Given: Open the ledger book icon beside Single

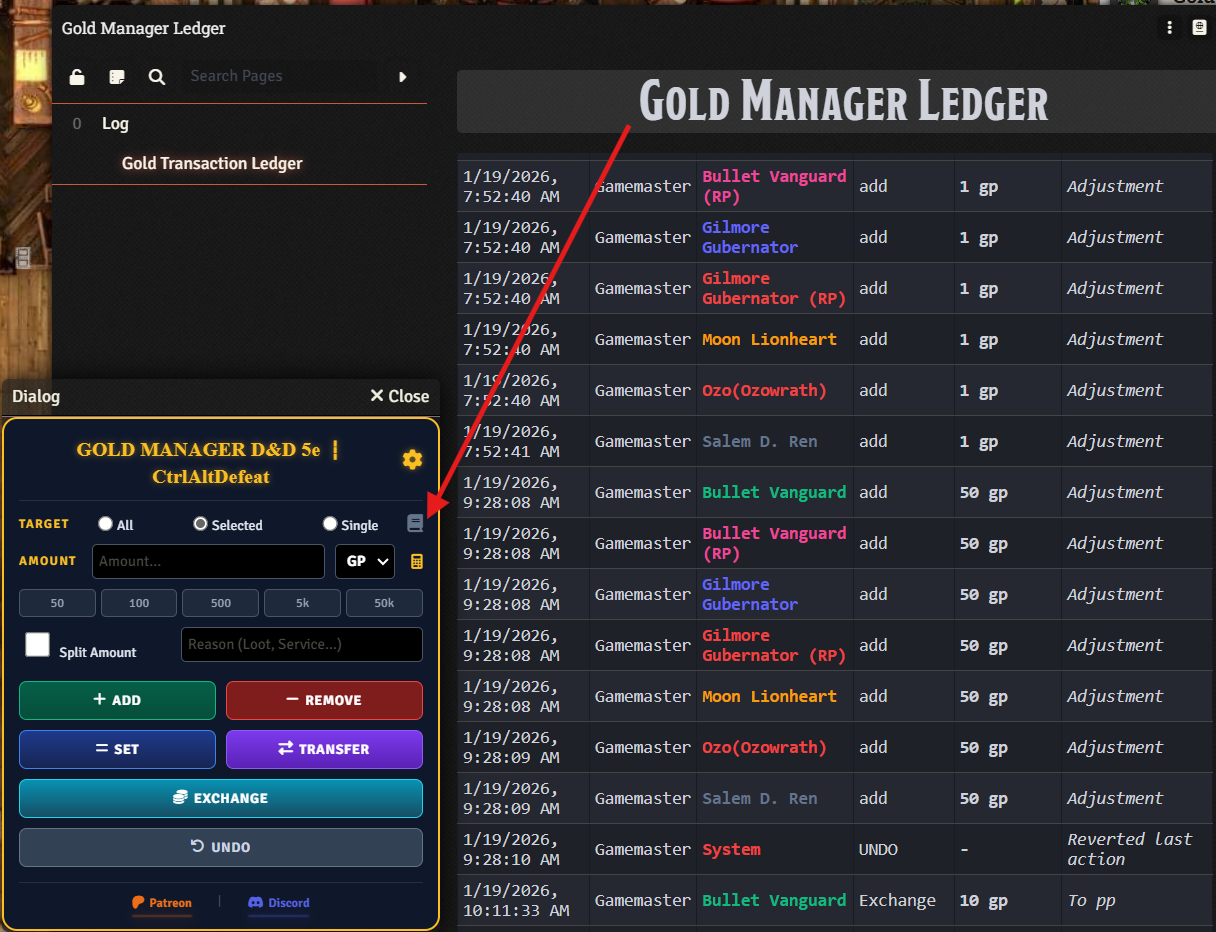Looking at the screenshot, I should (415, 524).
